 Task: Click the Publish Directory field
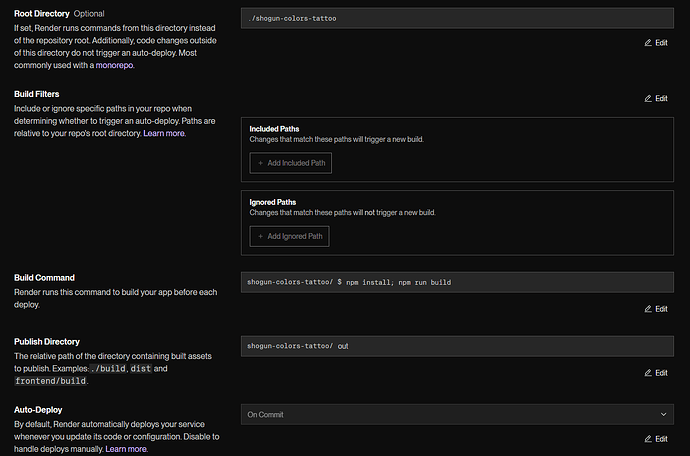tap(457, 346)
